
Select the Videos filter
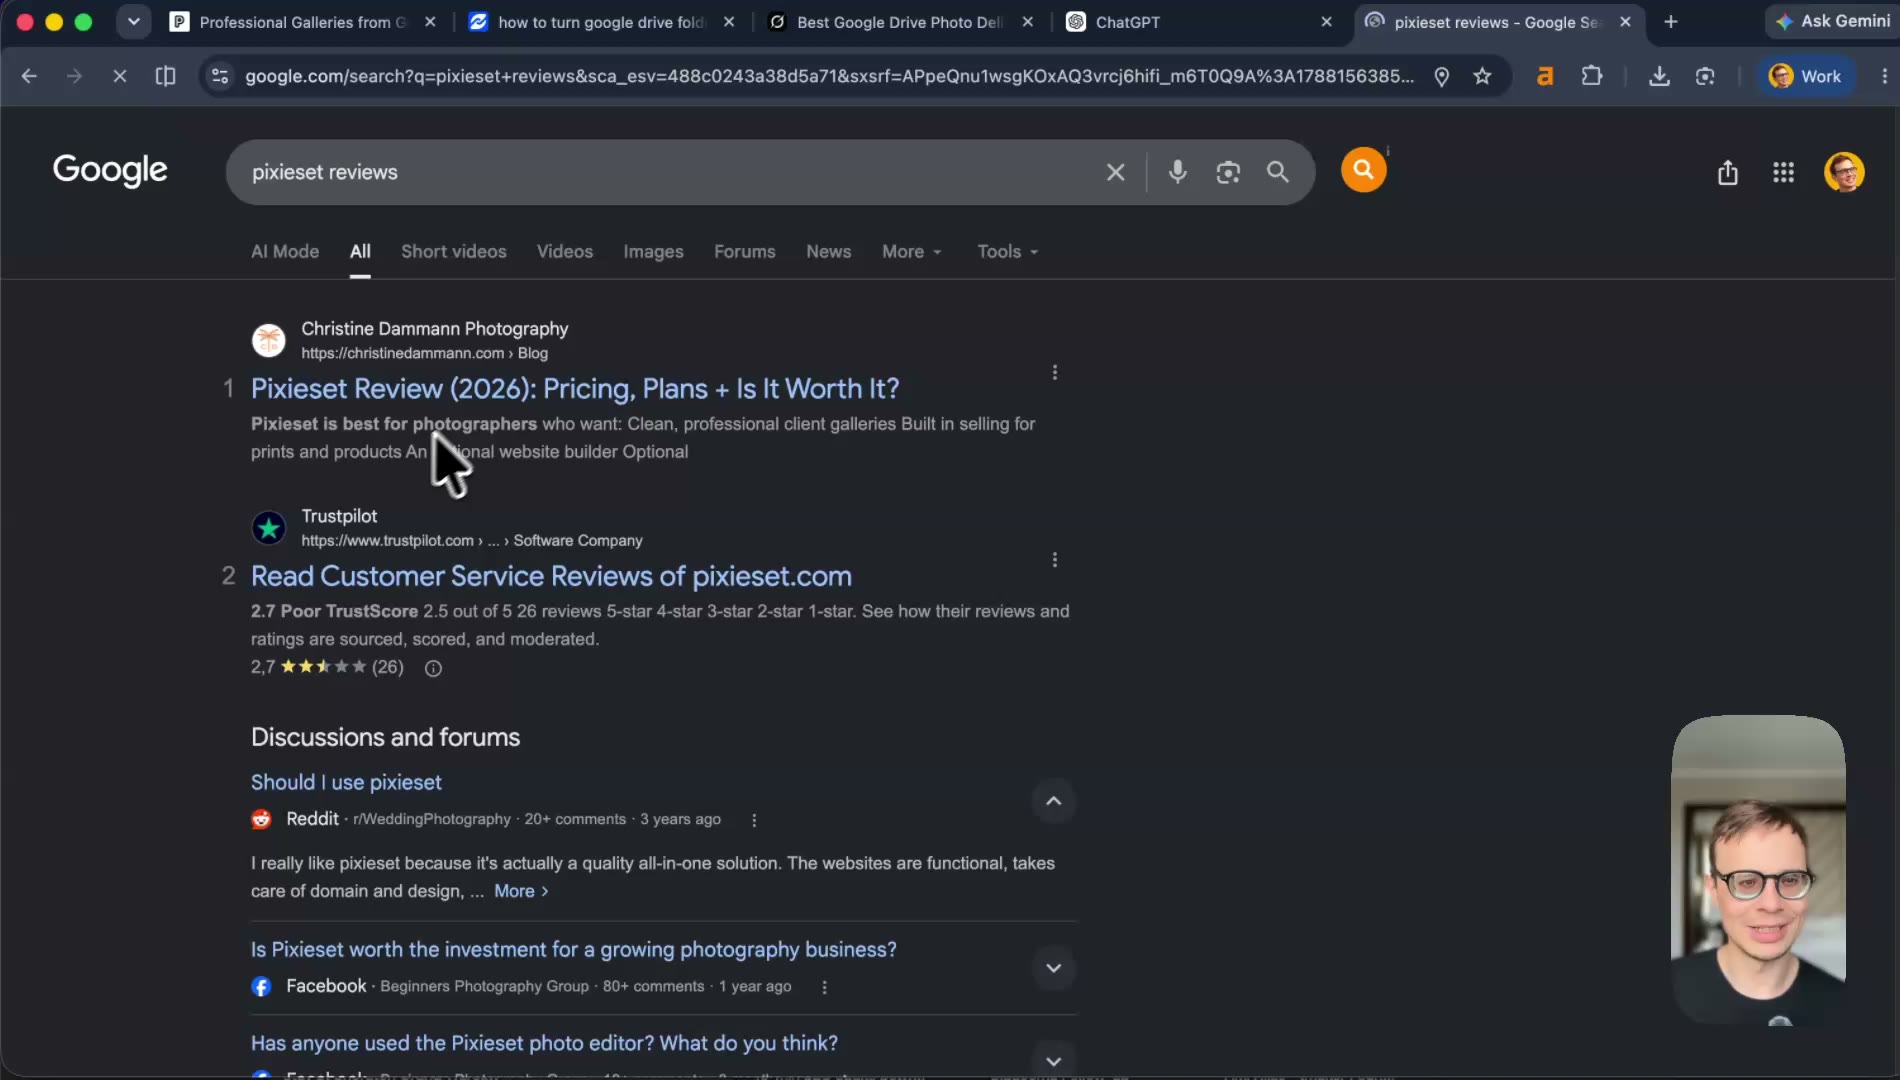[565, 252]
